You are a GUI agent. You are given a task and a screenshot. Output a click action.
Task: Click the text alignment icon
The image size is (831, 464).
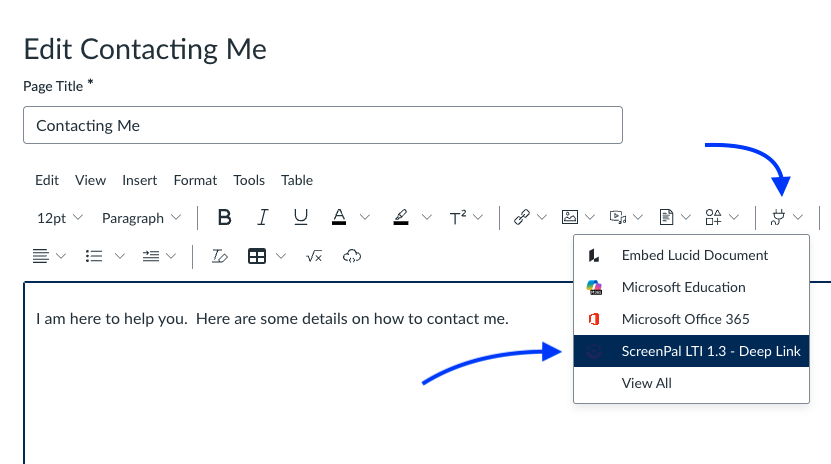coord(40,256)
